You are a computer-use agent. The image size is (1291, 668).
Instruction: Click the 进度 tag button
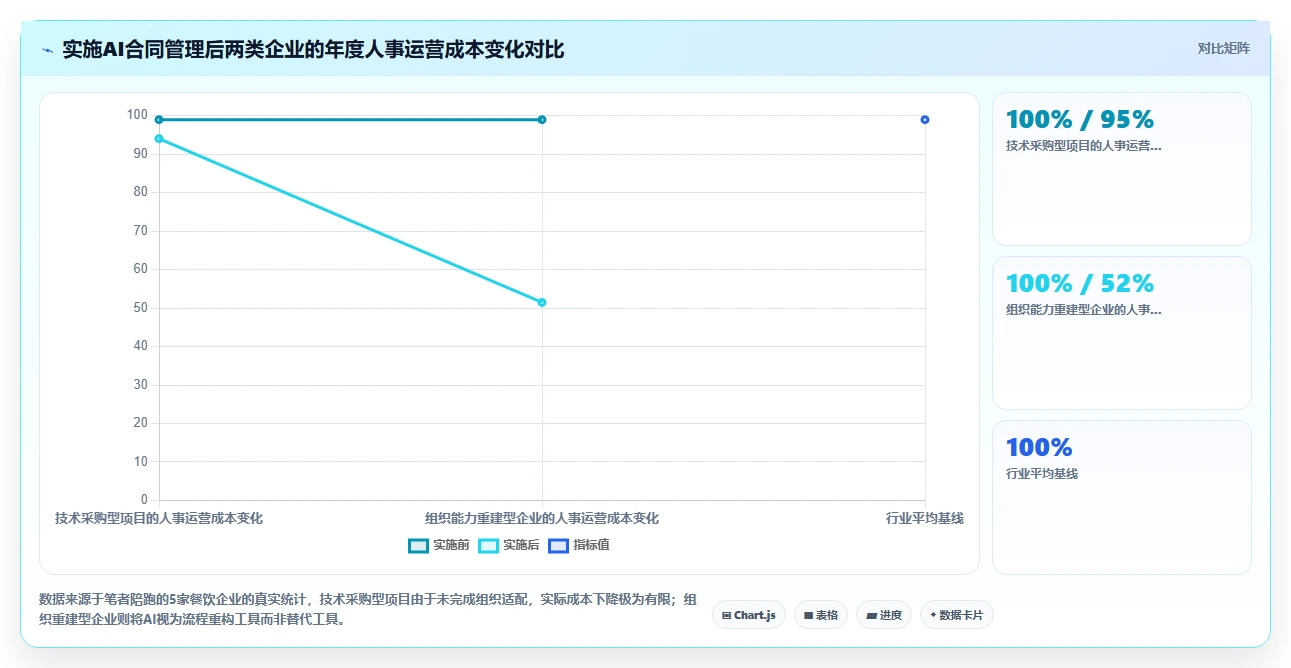pyautogui.click(x=884, y=615)
